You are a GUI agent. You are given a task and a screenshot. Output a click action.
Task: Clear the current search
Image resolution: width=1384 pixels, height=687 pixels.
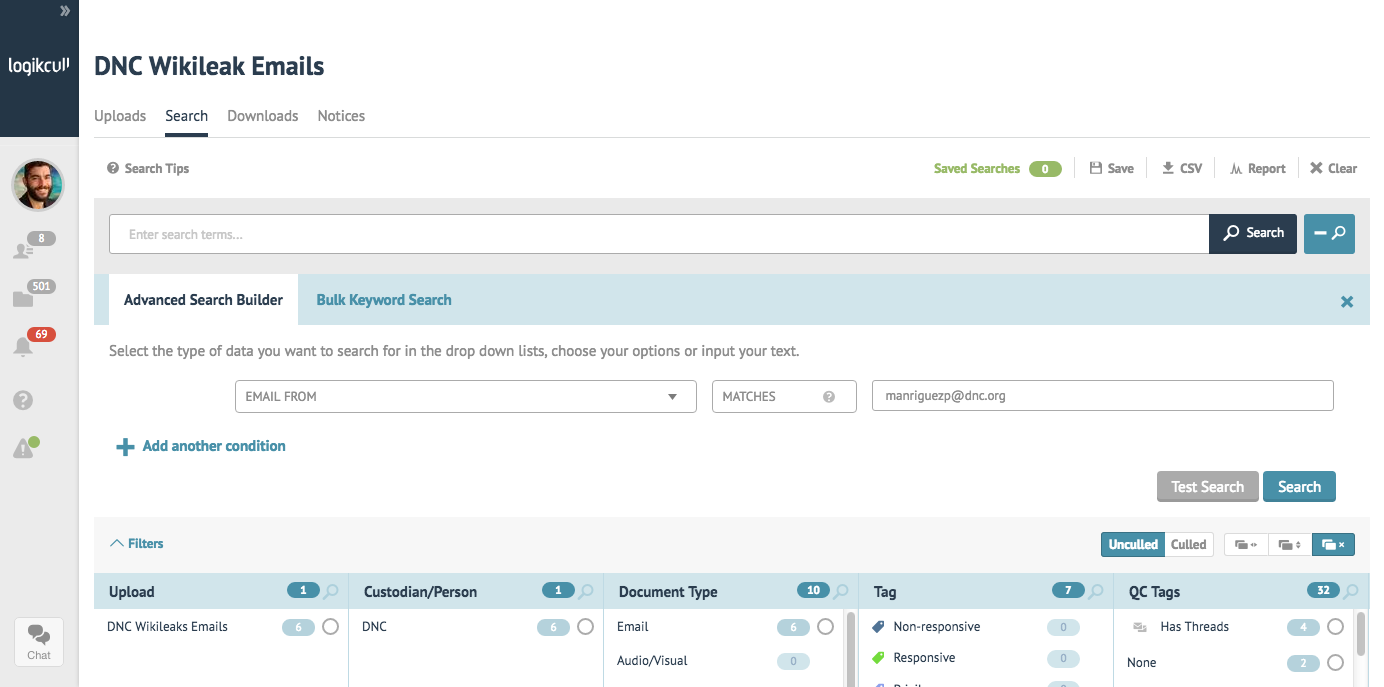(x=1333, y=169)
